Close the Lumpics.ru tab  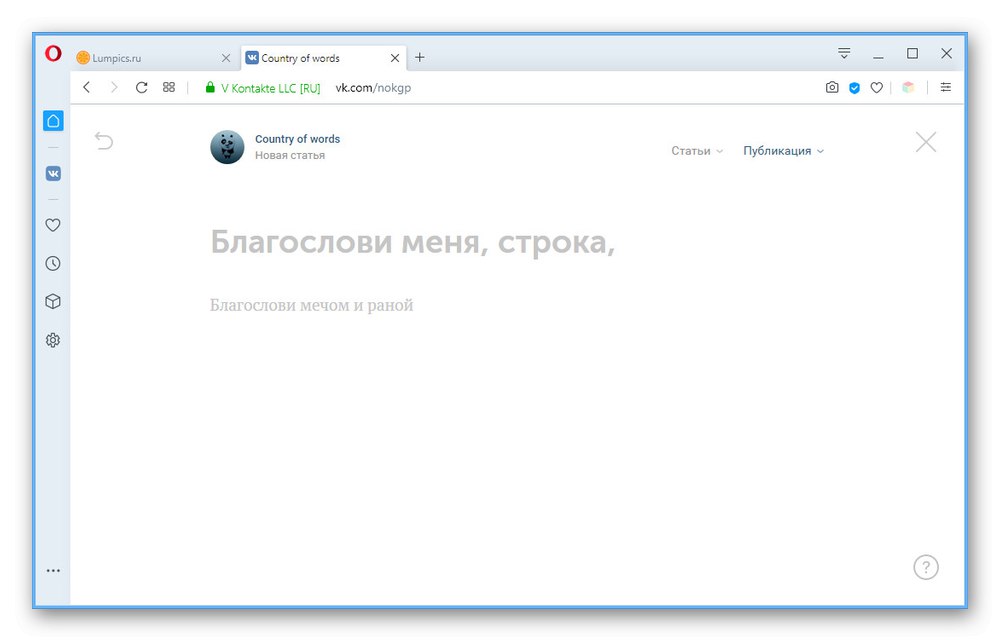pos(226,58)
